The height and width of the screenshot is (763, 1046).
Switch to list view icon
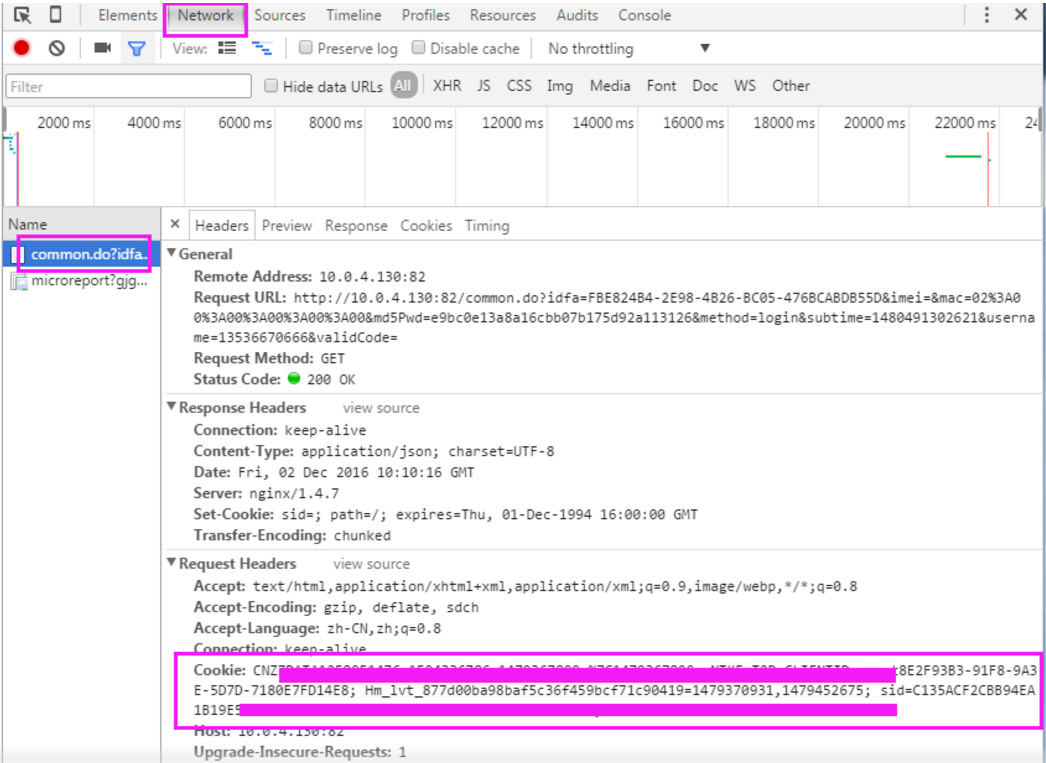point(227,48)
